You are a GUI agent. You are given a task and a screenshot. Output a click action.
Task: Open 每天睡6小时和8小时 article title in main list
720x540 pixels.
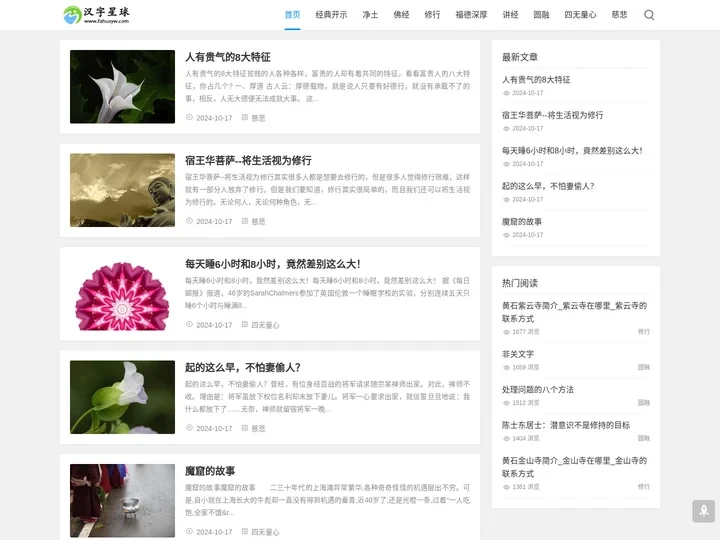point(272,264)
